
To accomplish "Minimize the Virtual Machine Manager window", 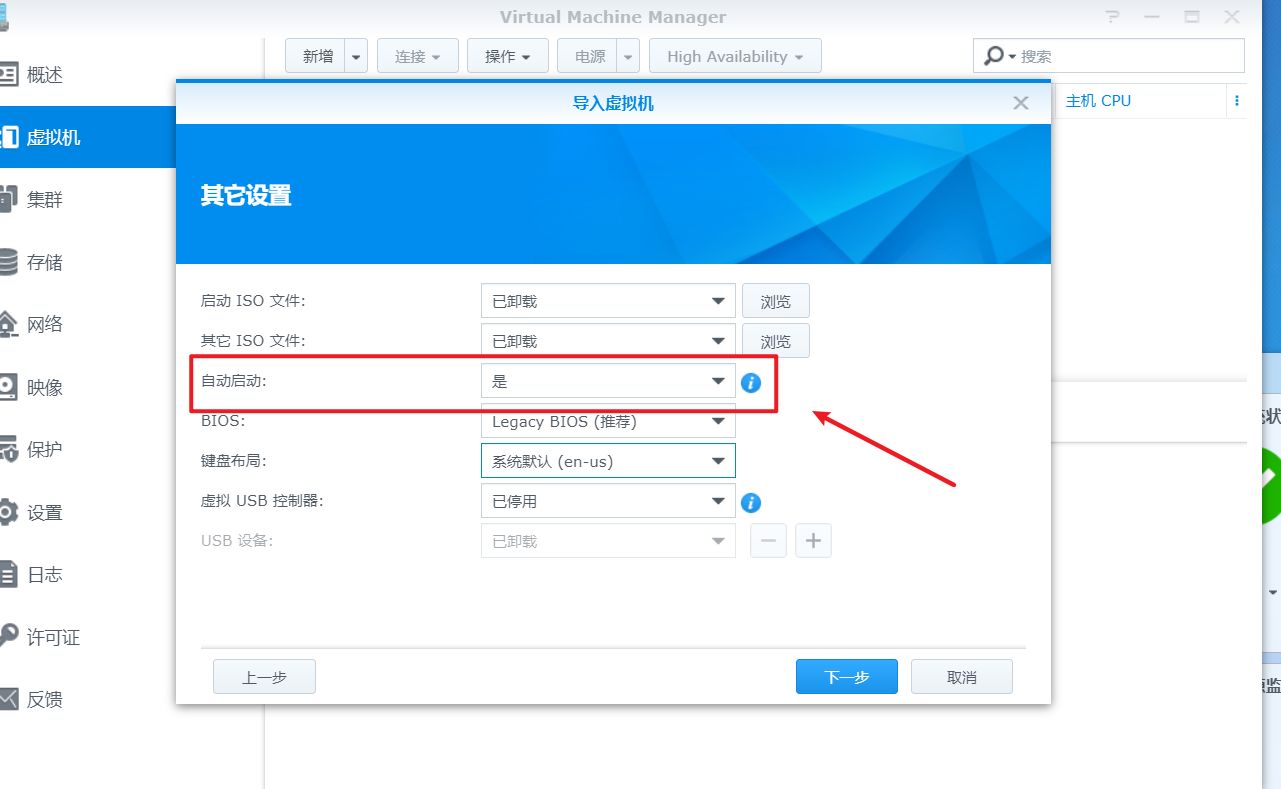I will pos(1152,17).
